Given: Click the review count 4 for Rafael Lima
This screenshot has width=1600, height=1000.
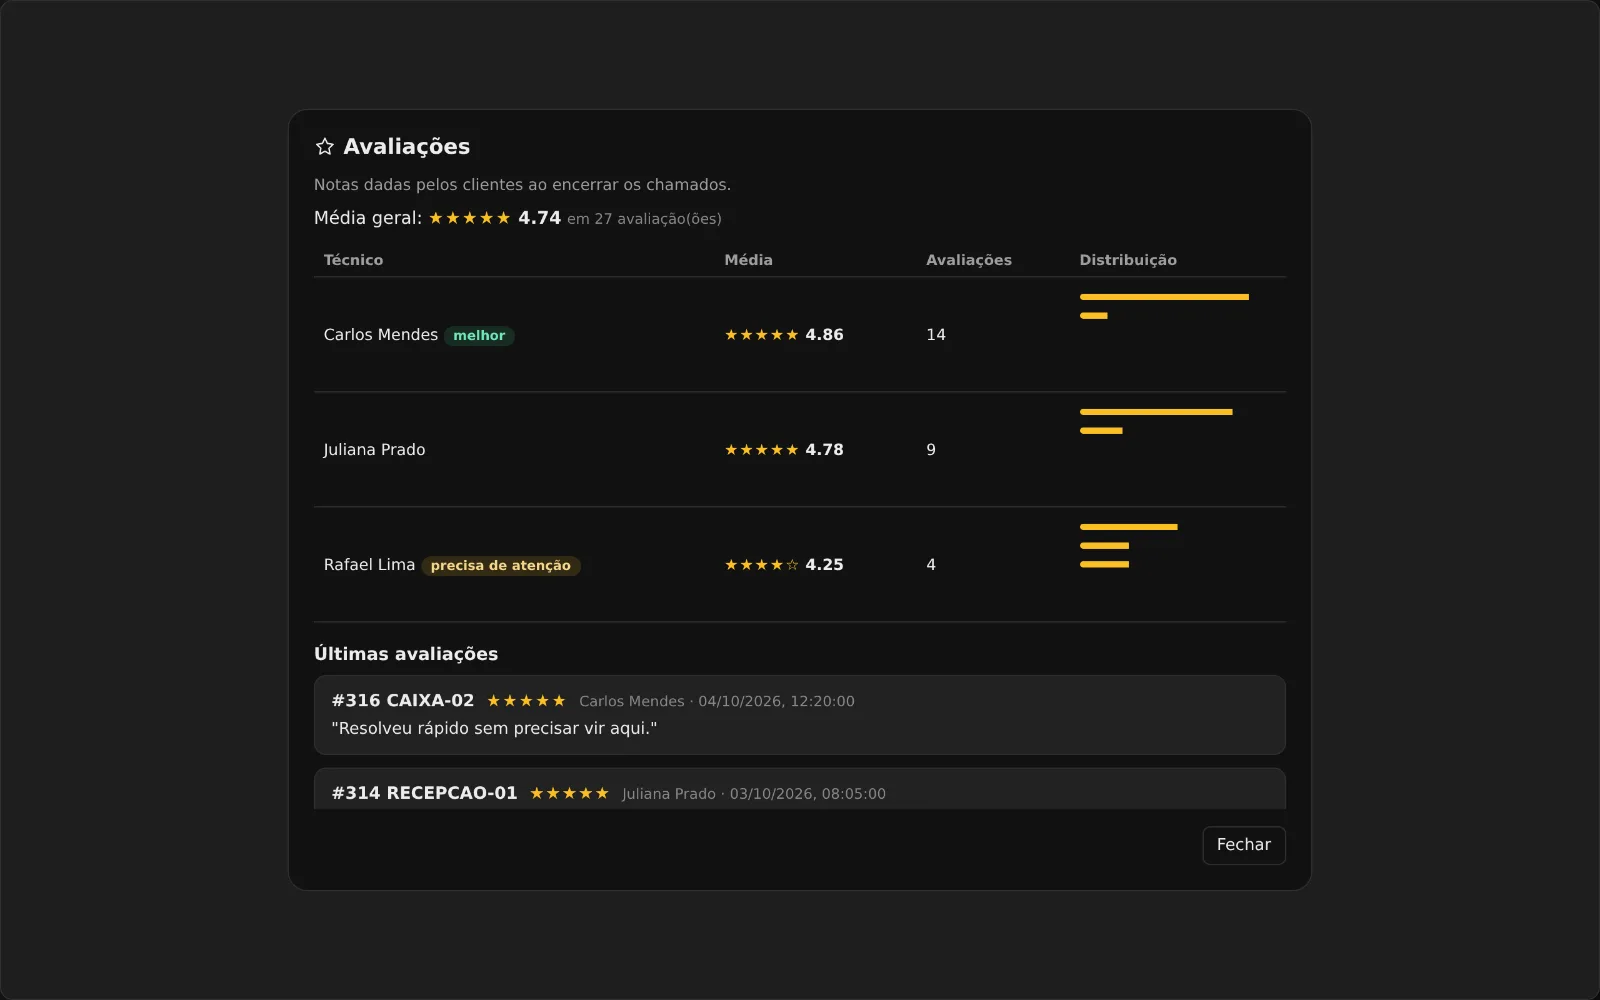Looking at the screenshot, I should 931,565.
